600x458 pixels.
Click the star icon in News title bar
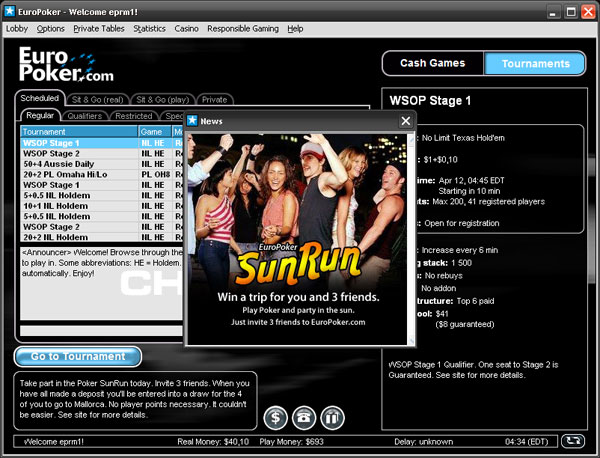click(192, 121)
